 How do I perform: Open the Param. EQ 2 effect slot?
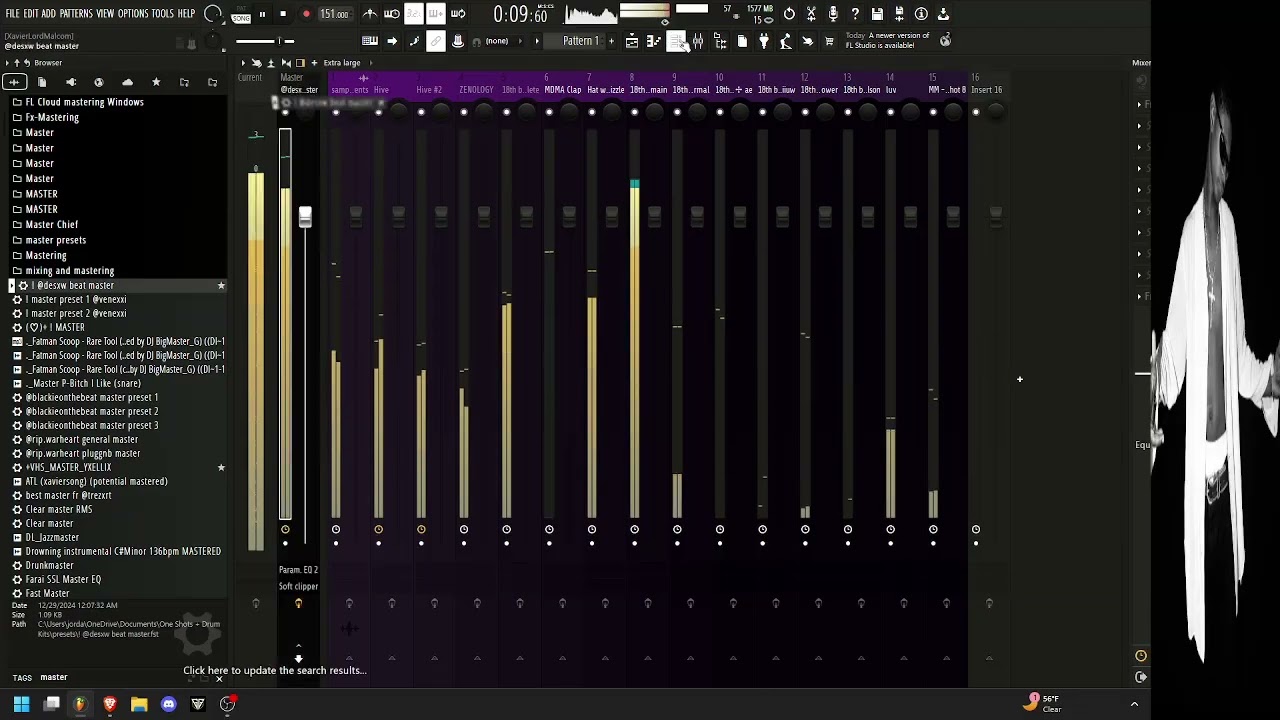pyautogui.click(x=298, y=570)
